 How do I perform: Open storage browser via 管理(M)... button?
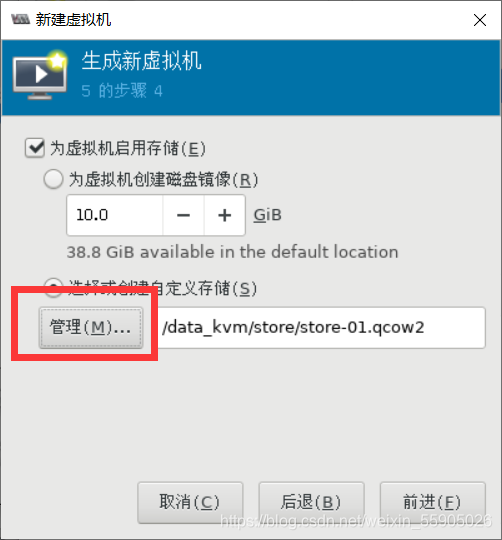point(91,328)
